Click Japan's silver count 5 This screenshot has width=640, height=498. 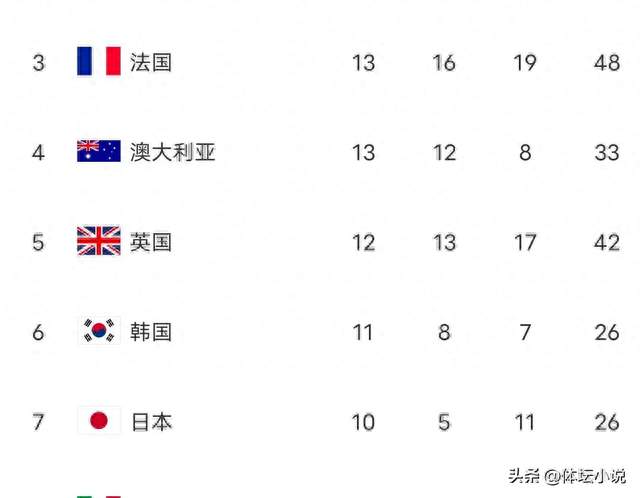click(444, 422)
